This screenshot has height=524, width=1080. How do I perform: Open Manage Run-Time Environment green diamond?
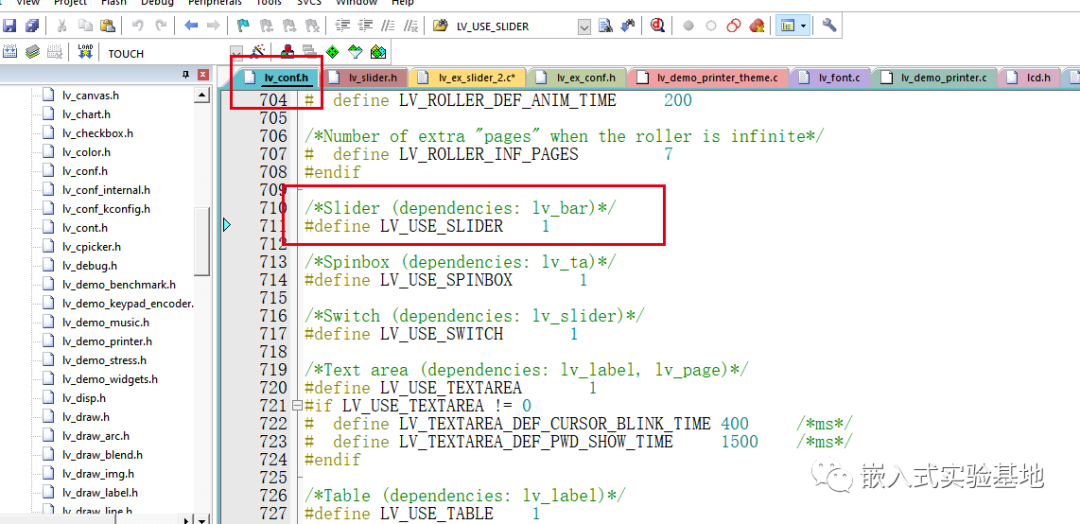point(332,52)
